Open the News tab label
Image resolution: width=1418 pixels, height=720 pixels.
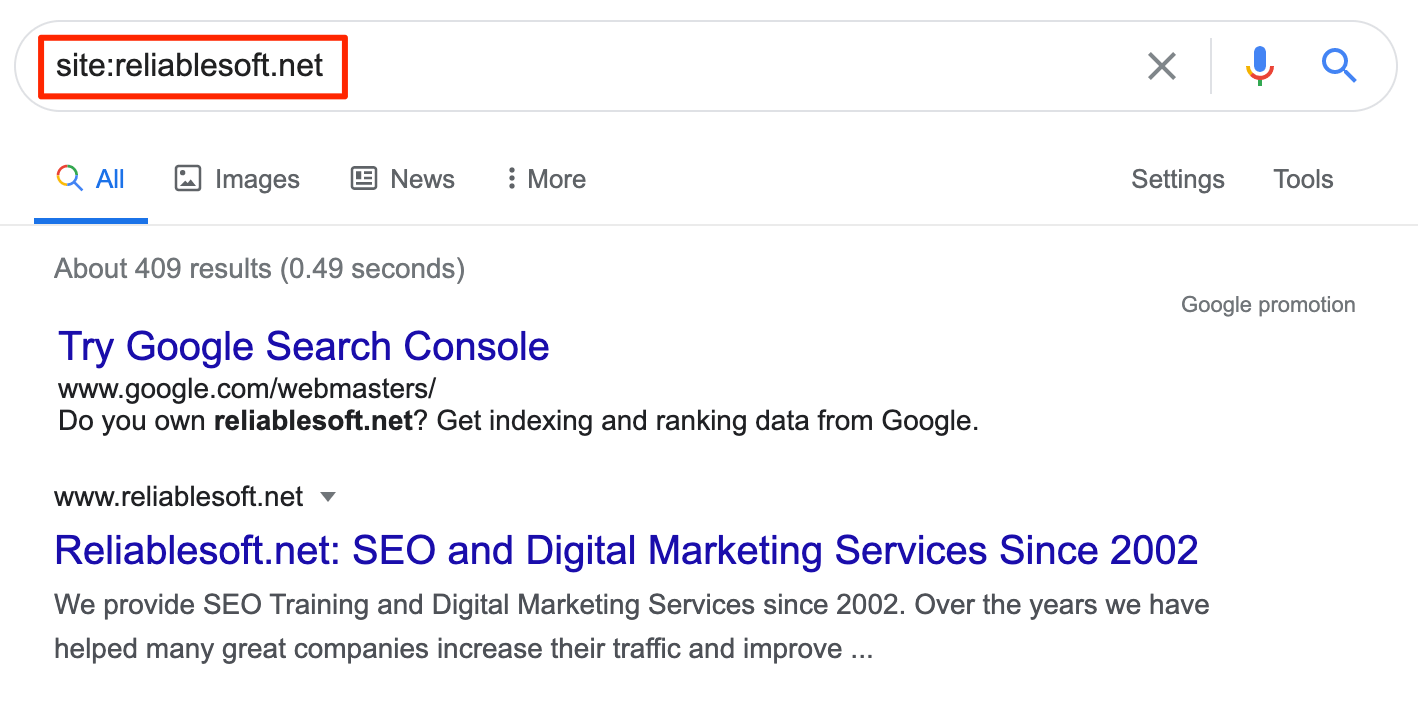tap(422, 180)
